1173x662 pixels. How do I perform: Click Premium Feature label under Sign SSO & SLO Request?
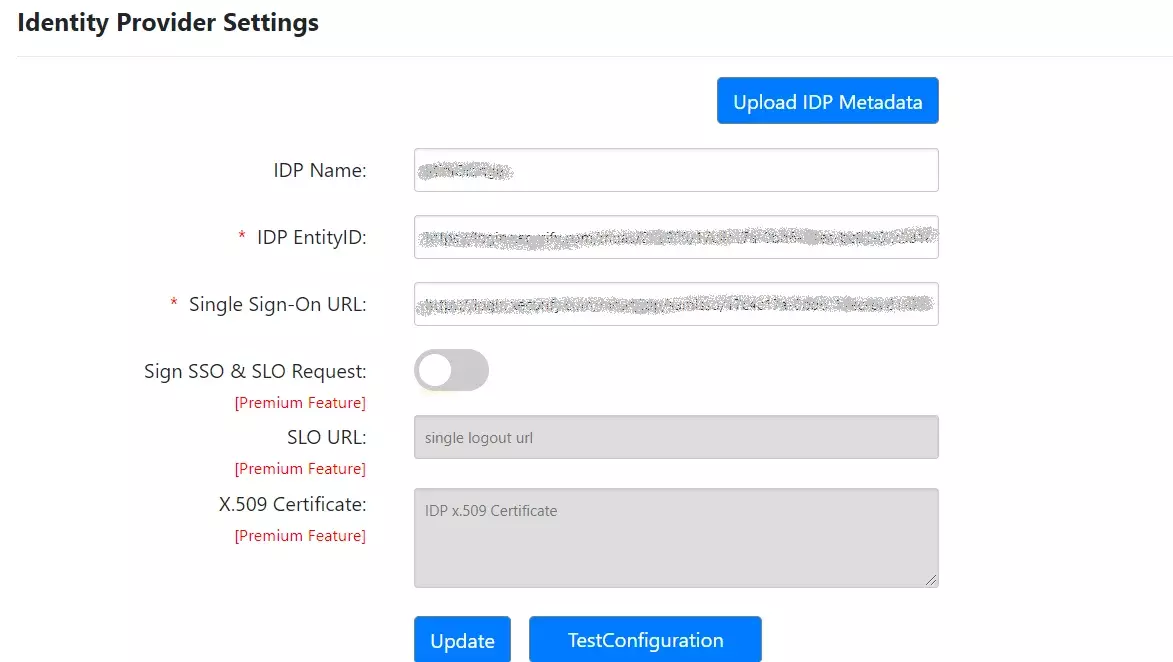300,402
